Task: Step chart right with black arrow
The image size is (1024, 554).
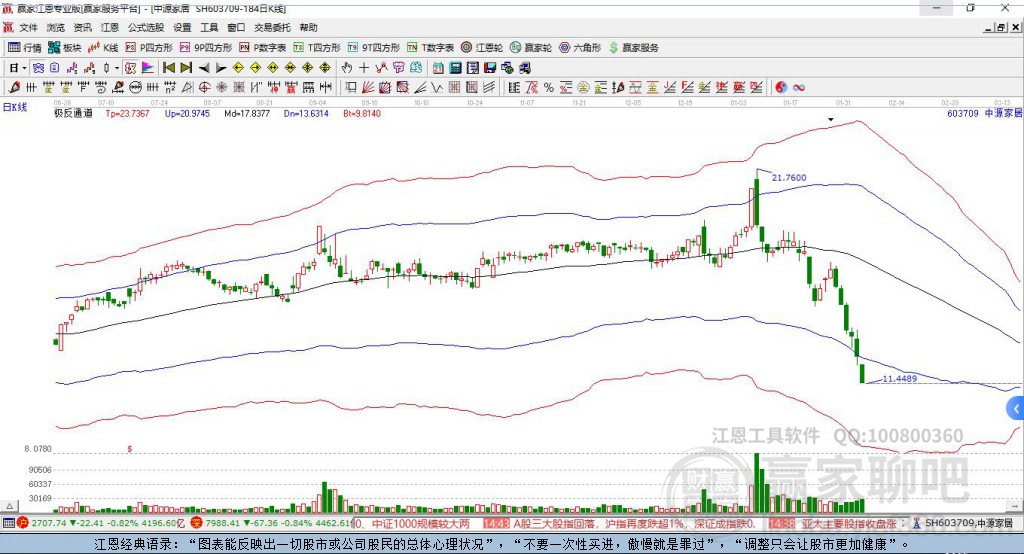Action: 221,68
